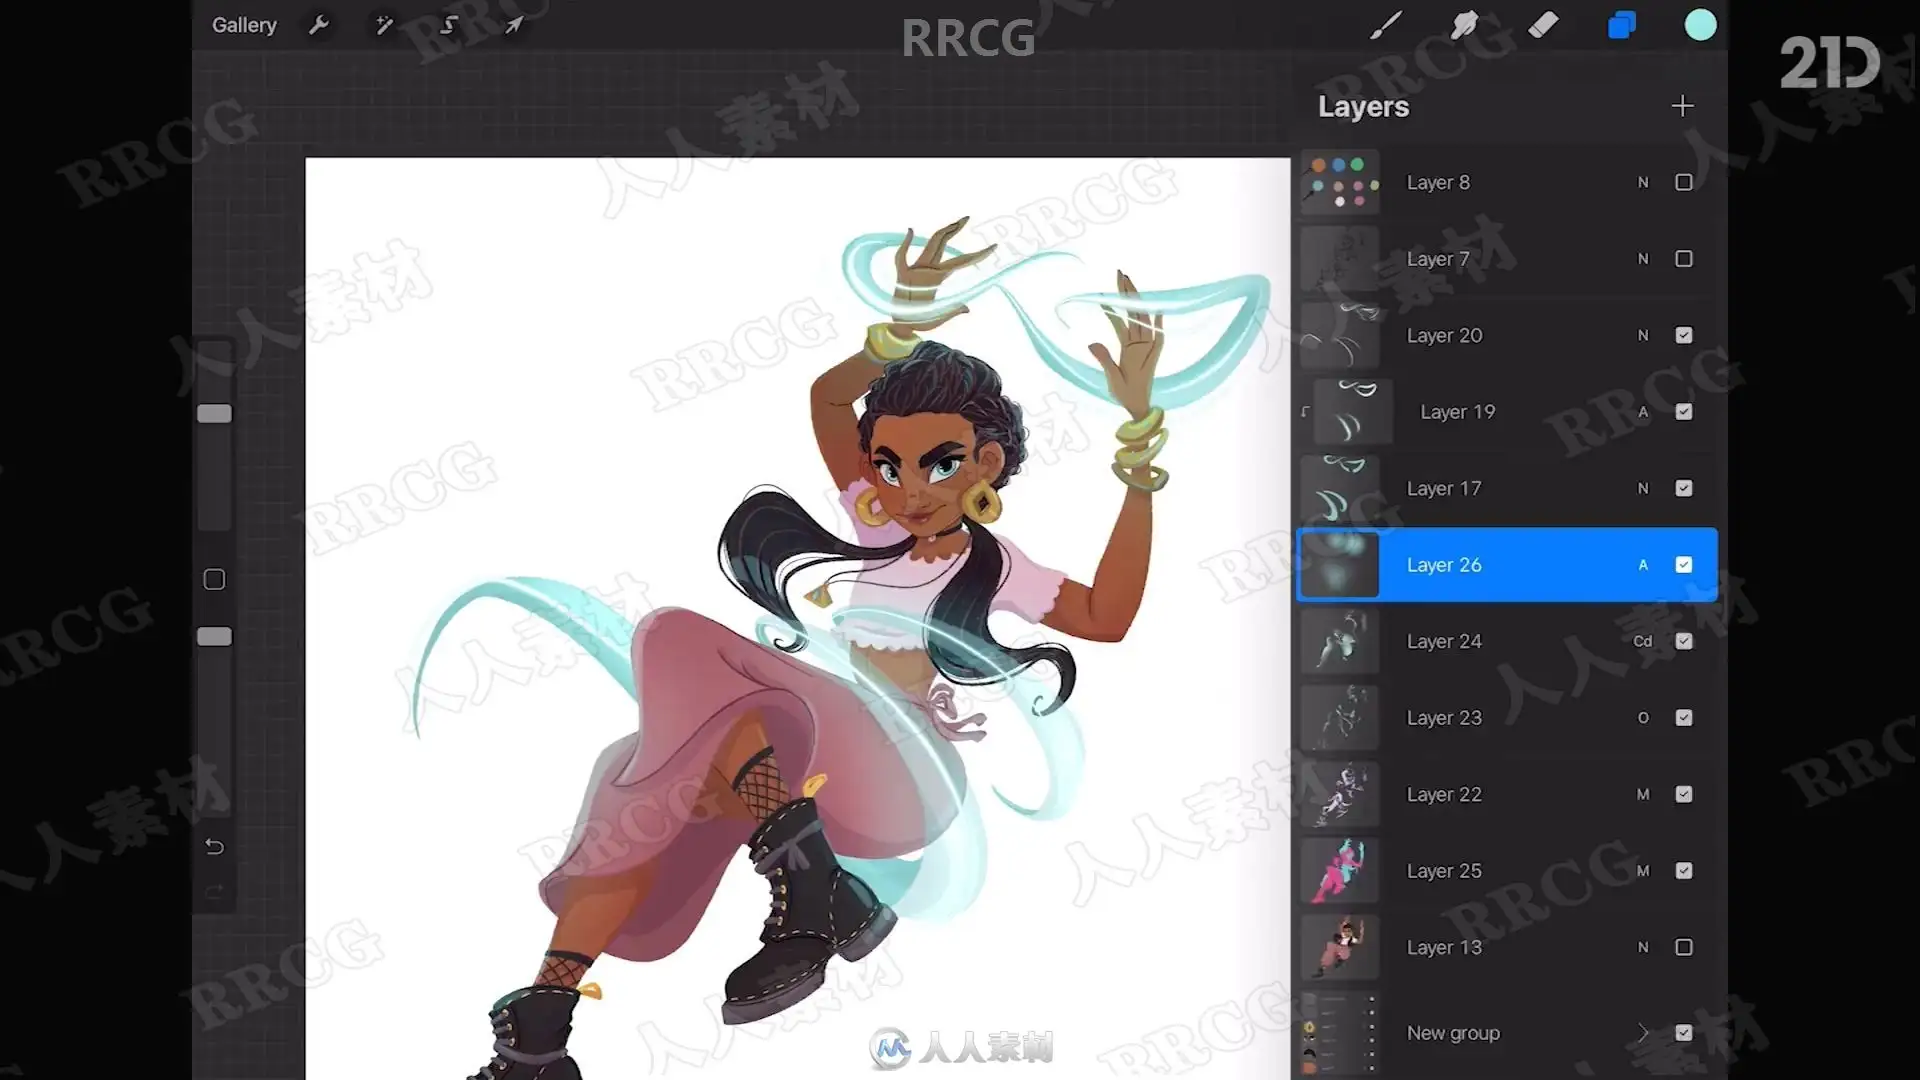Hide Layer 26 with its checkbox

[x=1684, y=565]
